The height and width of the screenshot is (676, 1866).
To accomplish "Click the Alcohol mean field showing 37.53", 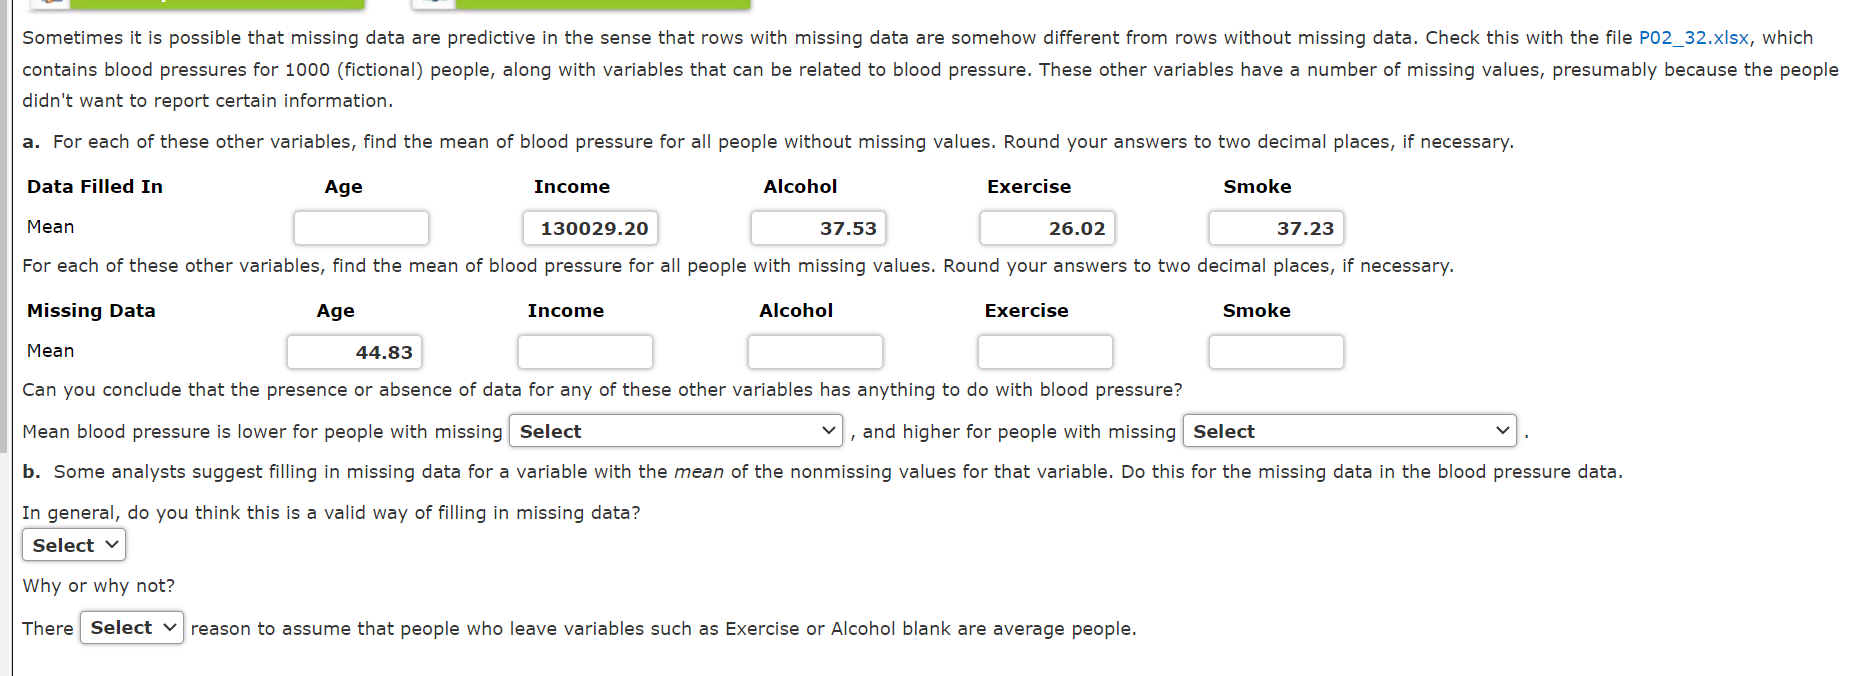I will [x=818, y=228].
